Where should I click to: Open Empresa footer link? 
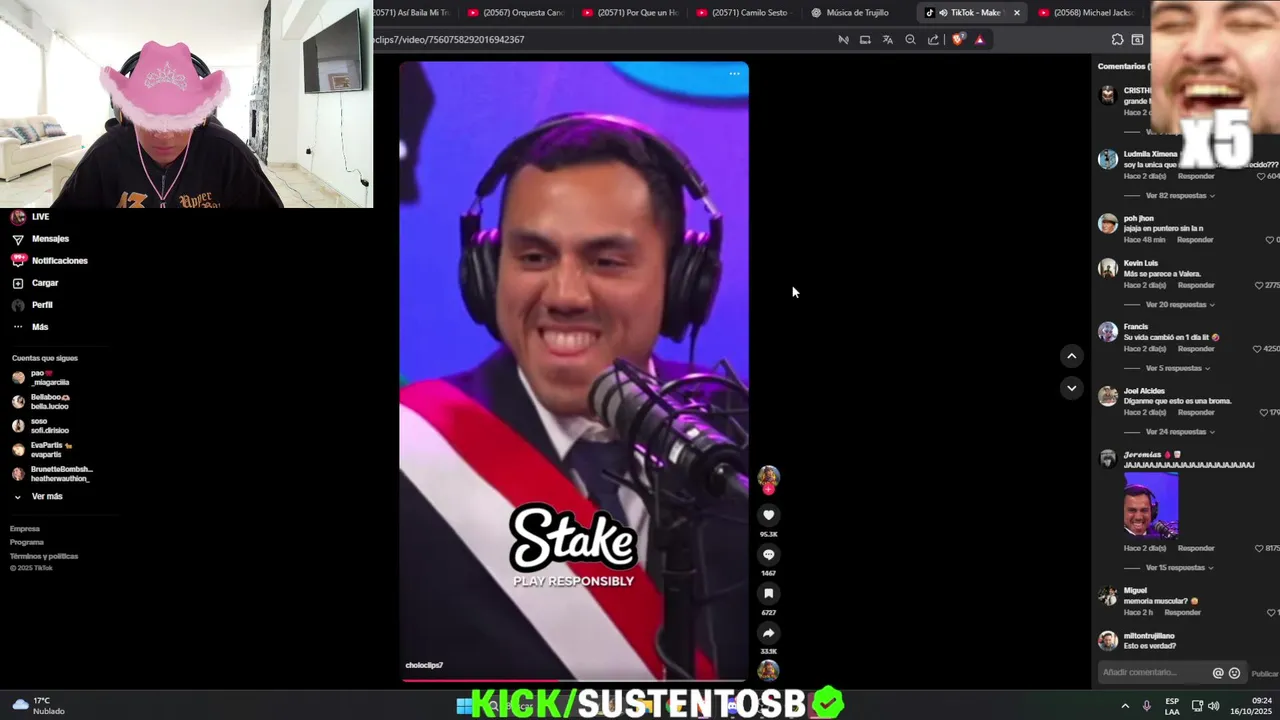point(25,529)
